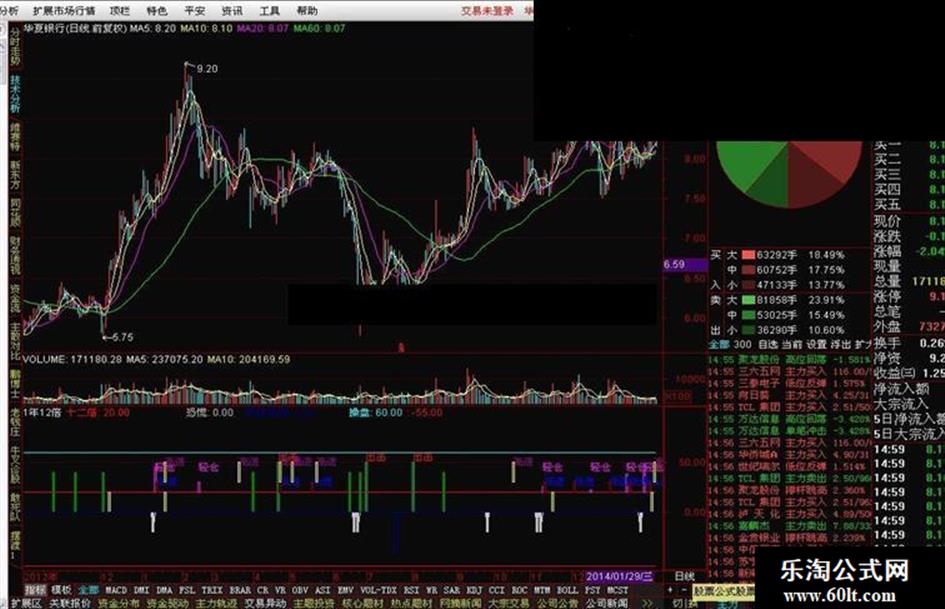Select 自选 in alert list filter

click(768, 344)
